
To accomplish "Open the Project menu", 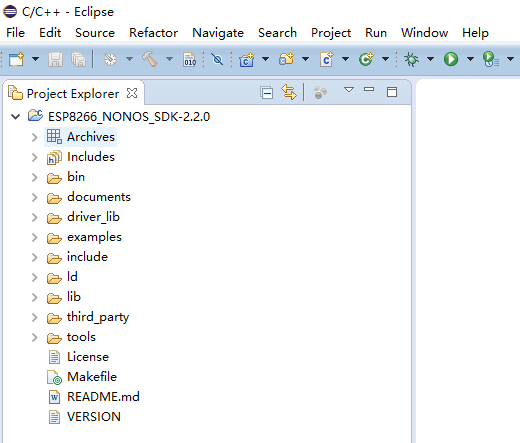I will click(331, 33).
